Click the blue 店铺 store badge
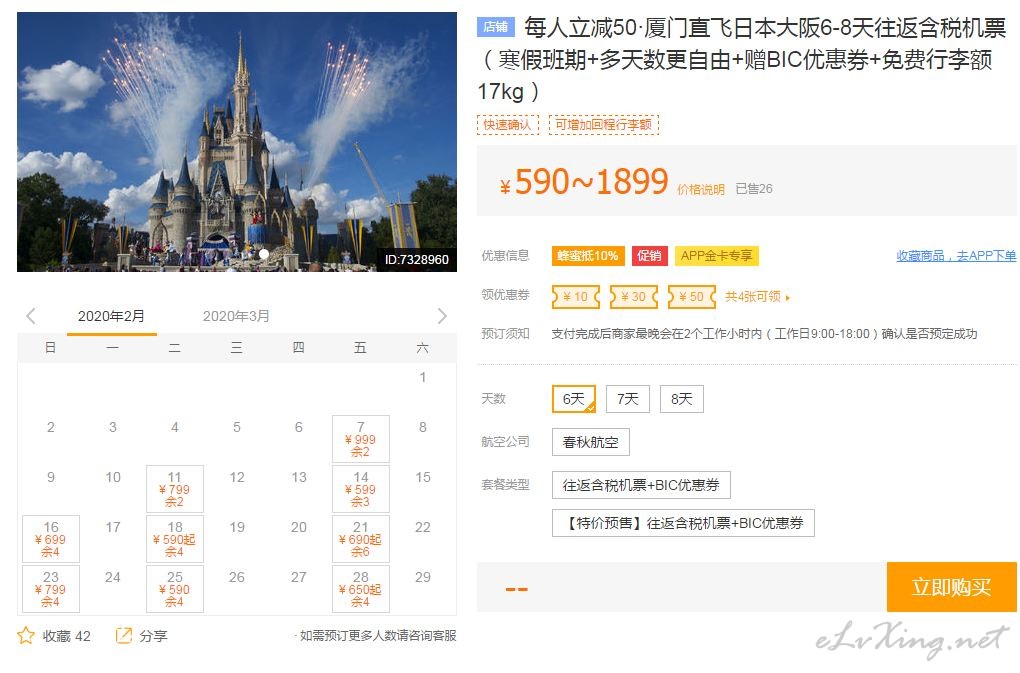This screenshot has width=1020, height=673. point(496,27)
